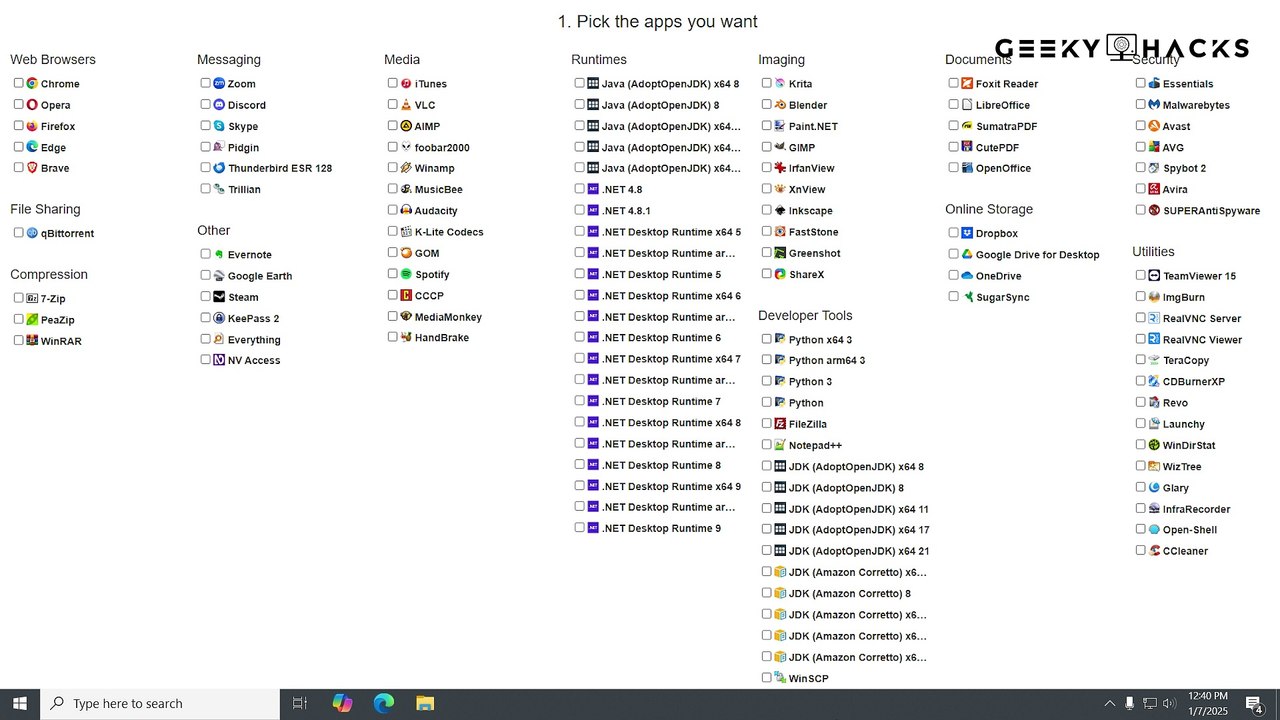Click the Steam icon
Screen dimensions: 1280x720
click(x=219, y=297)
